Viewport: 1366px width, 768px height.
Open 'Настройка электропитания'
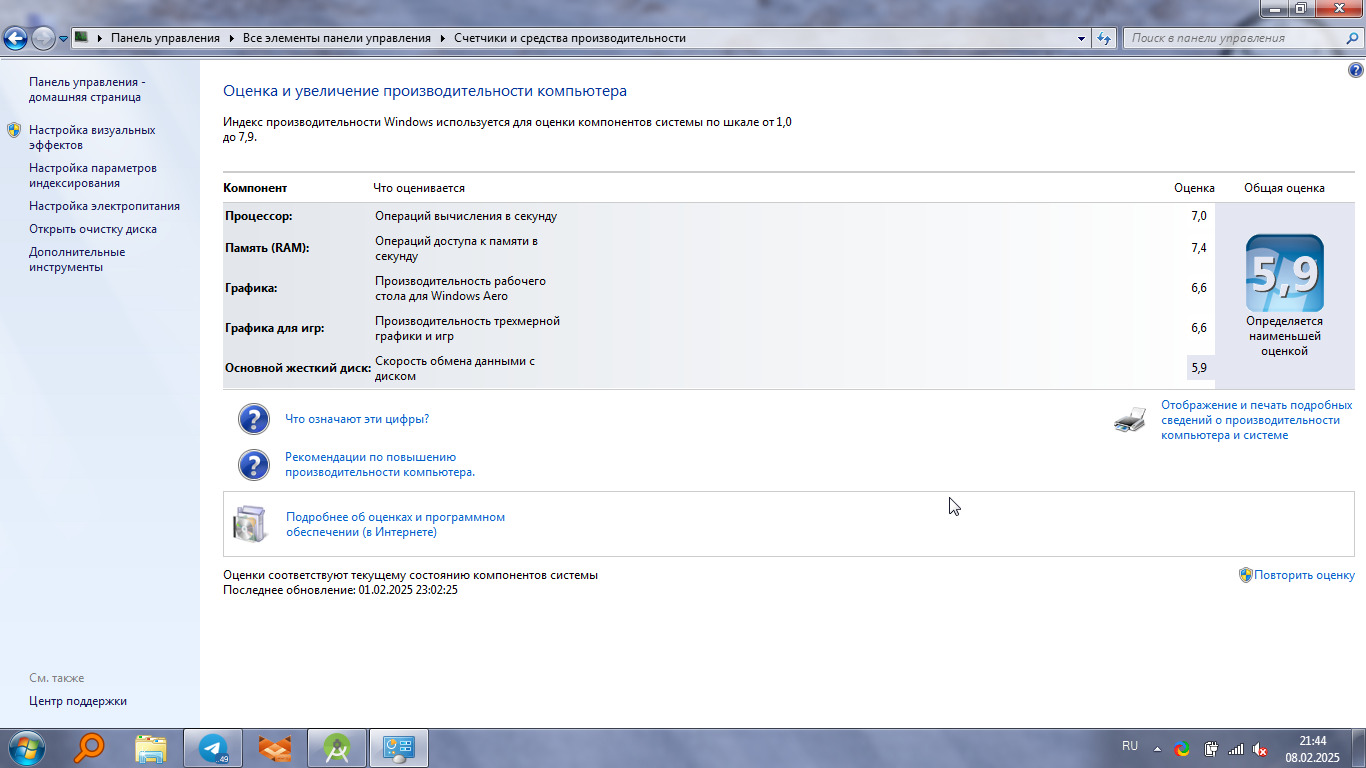pyautogui.click(x=104, y=206)
